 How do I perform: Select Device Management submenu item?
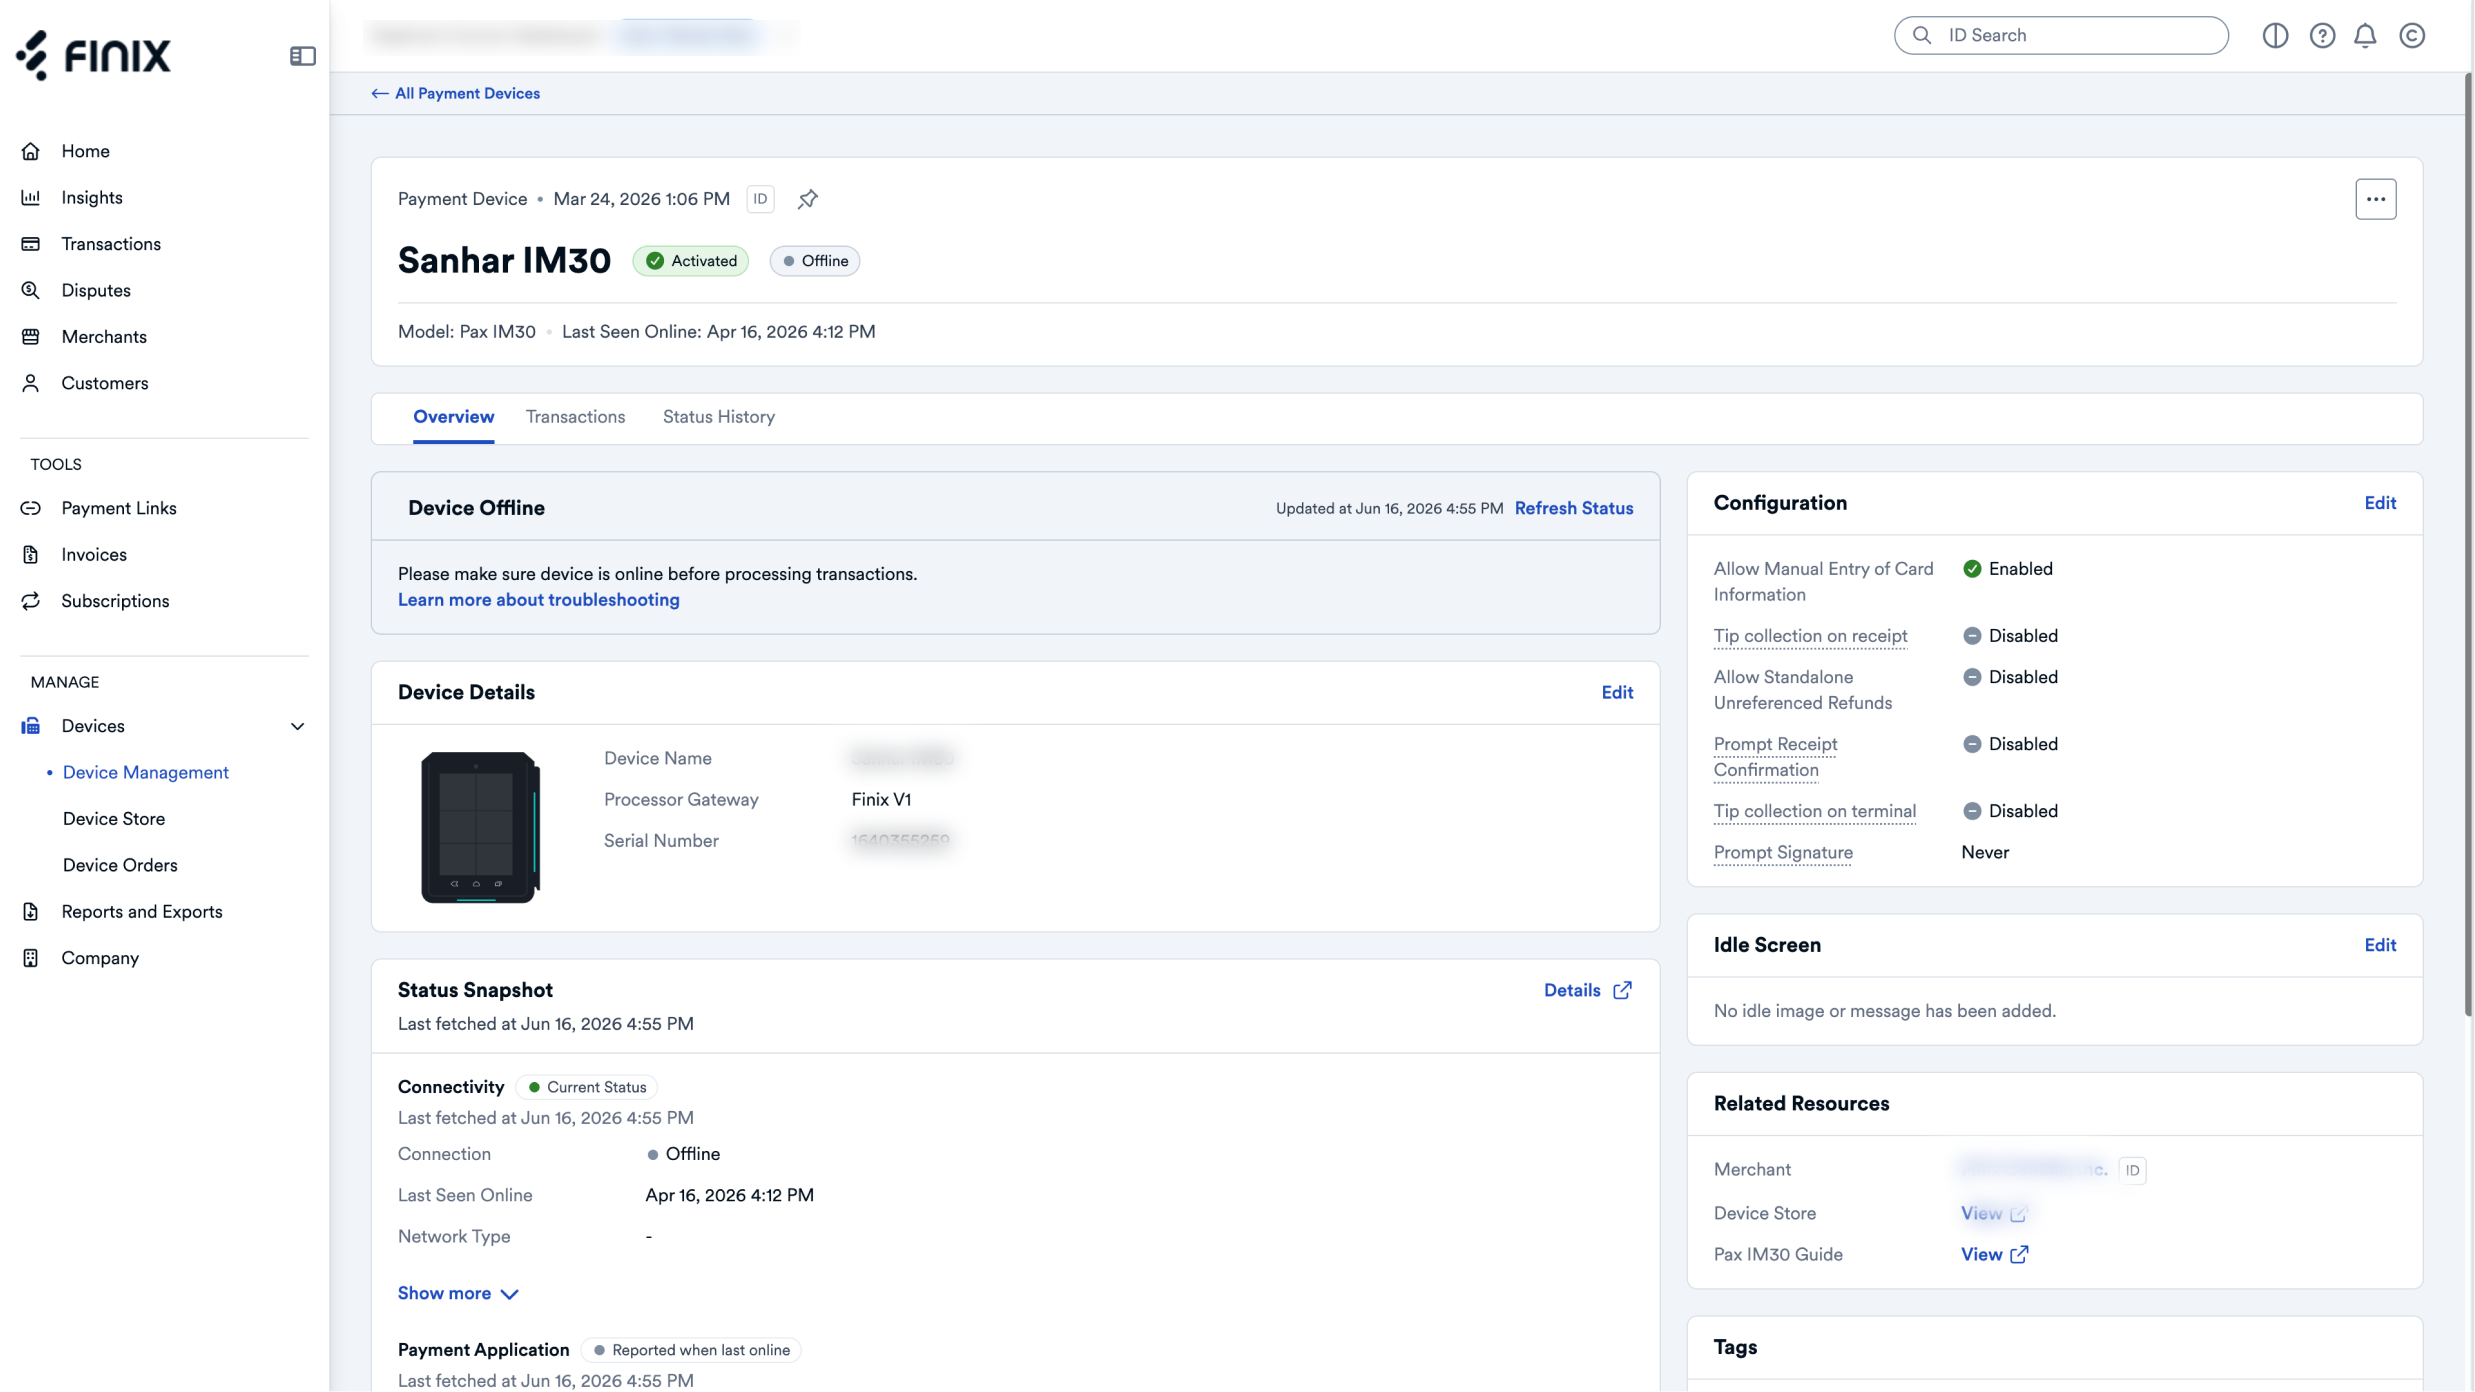pos(145,772)
